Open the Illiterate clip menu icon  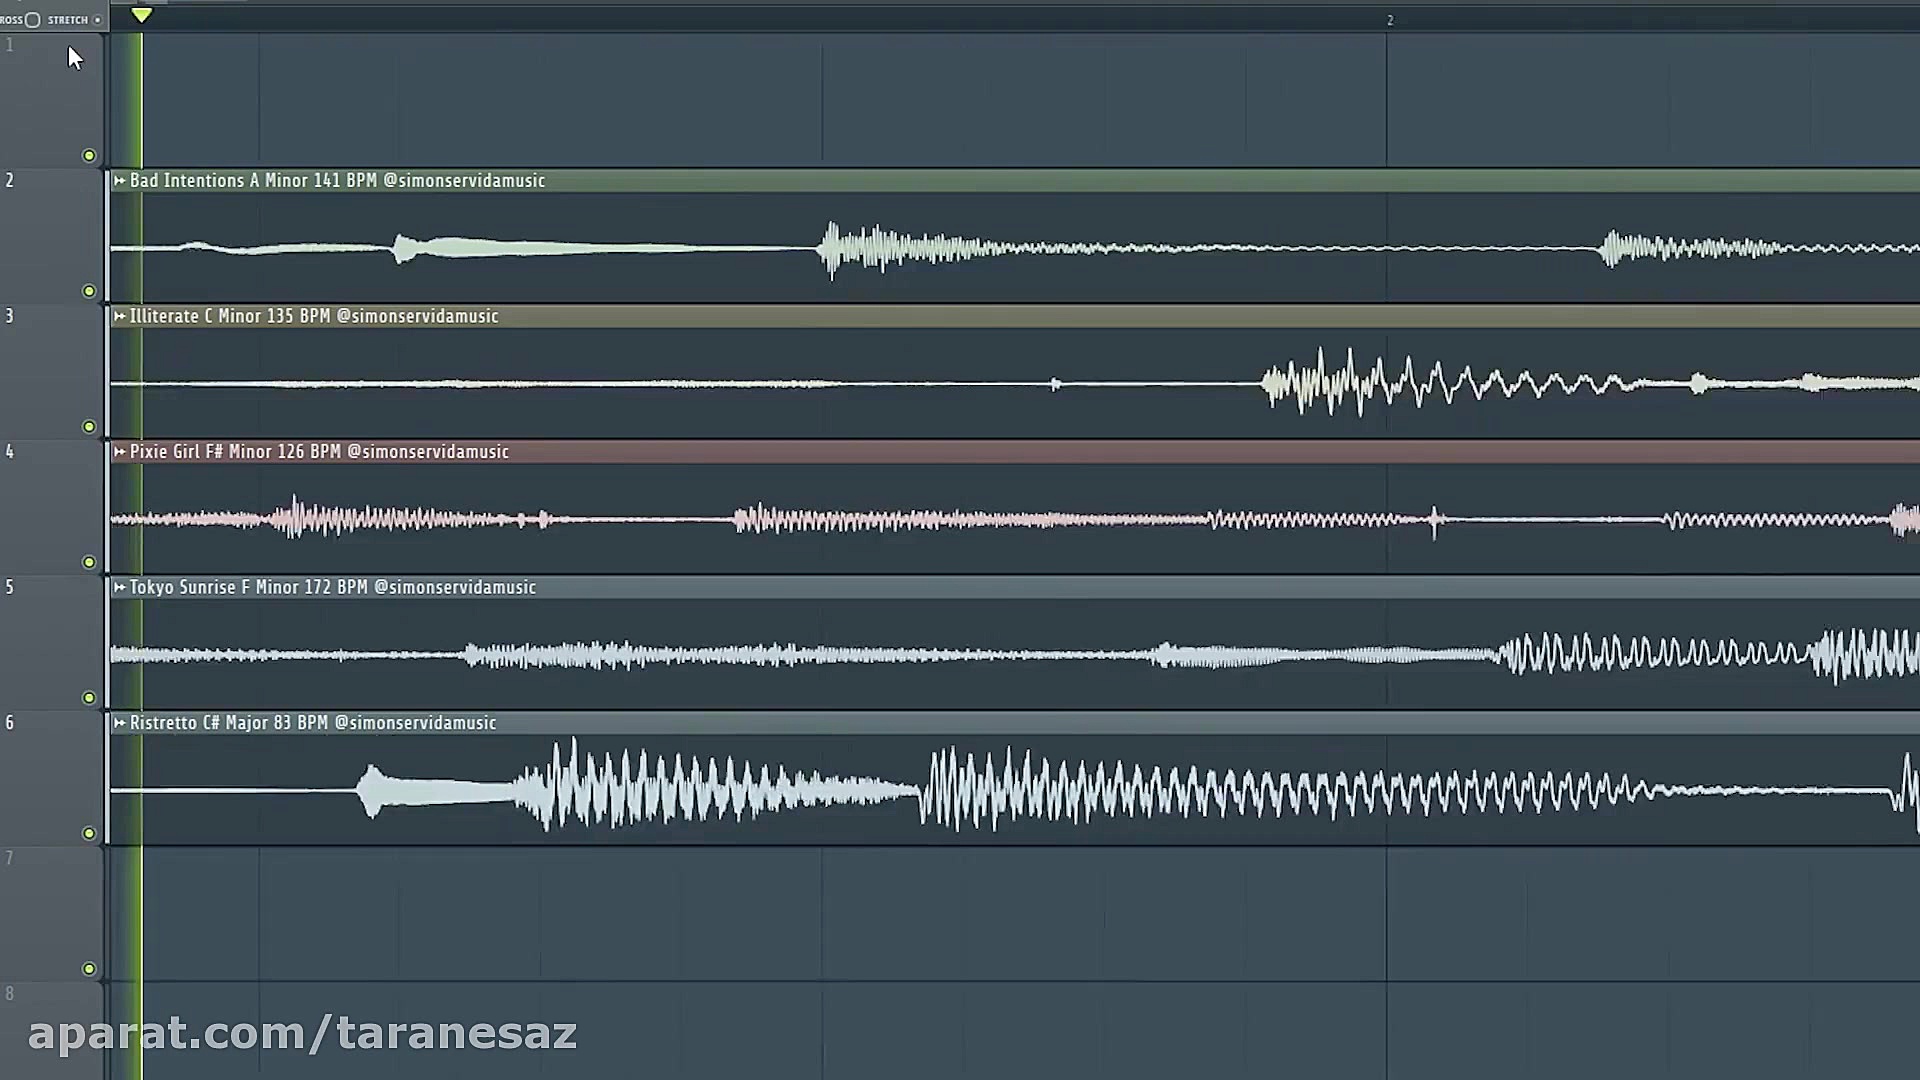[x=119, y=316]
